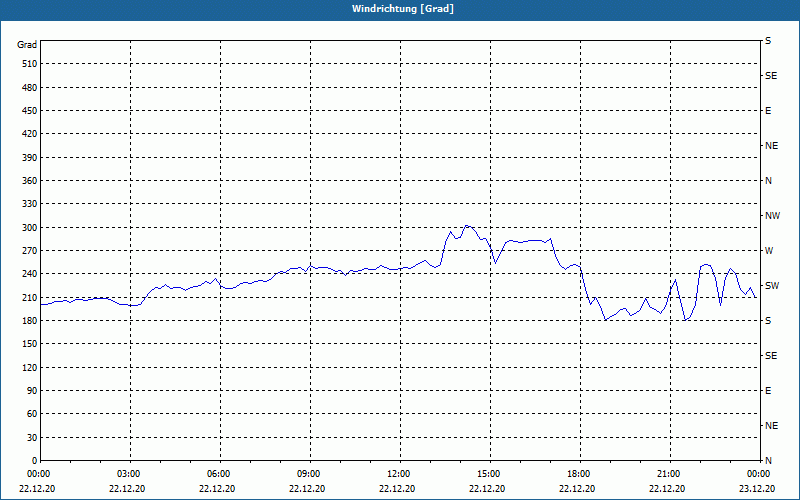Pick the 390 degree axis label
Screen dimensions: 800x500
pos(30,157)
